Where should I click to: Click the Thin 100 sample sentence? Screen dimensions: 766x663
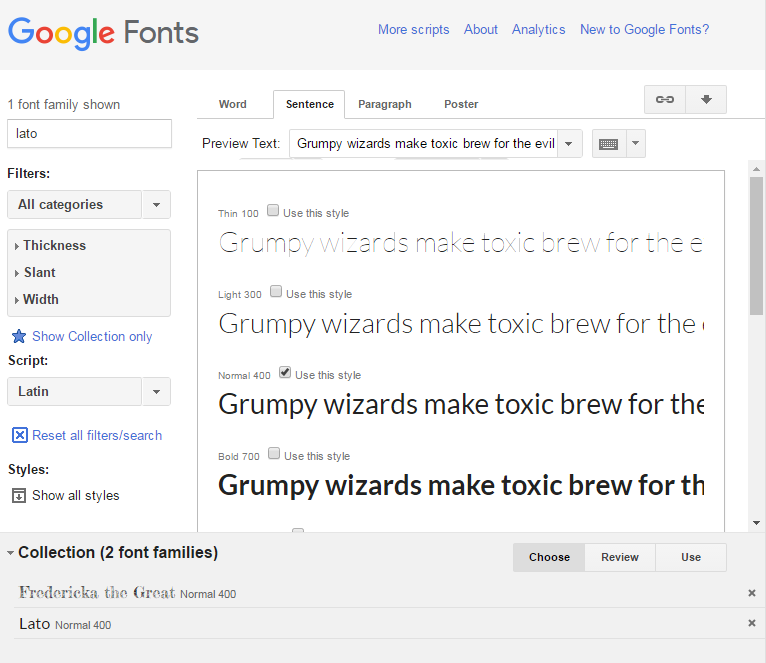(461, 243)
